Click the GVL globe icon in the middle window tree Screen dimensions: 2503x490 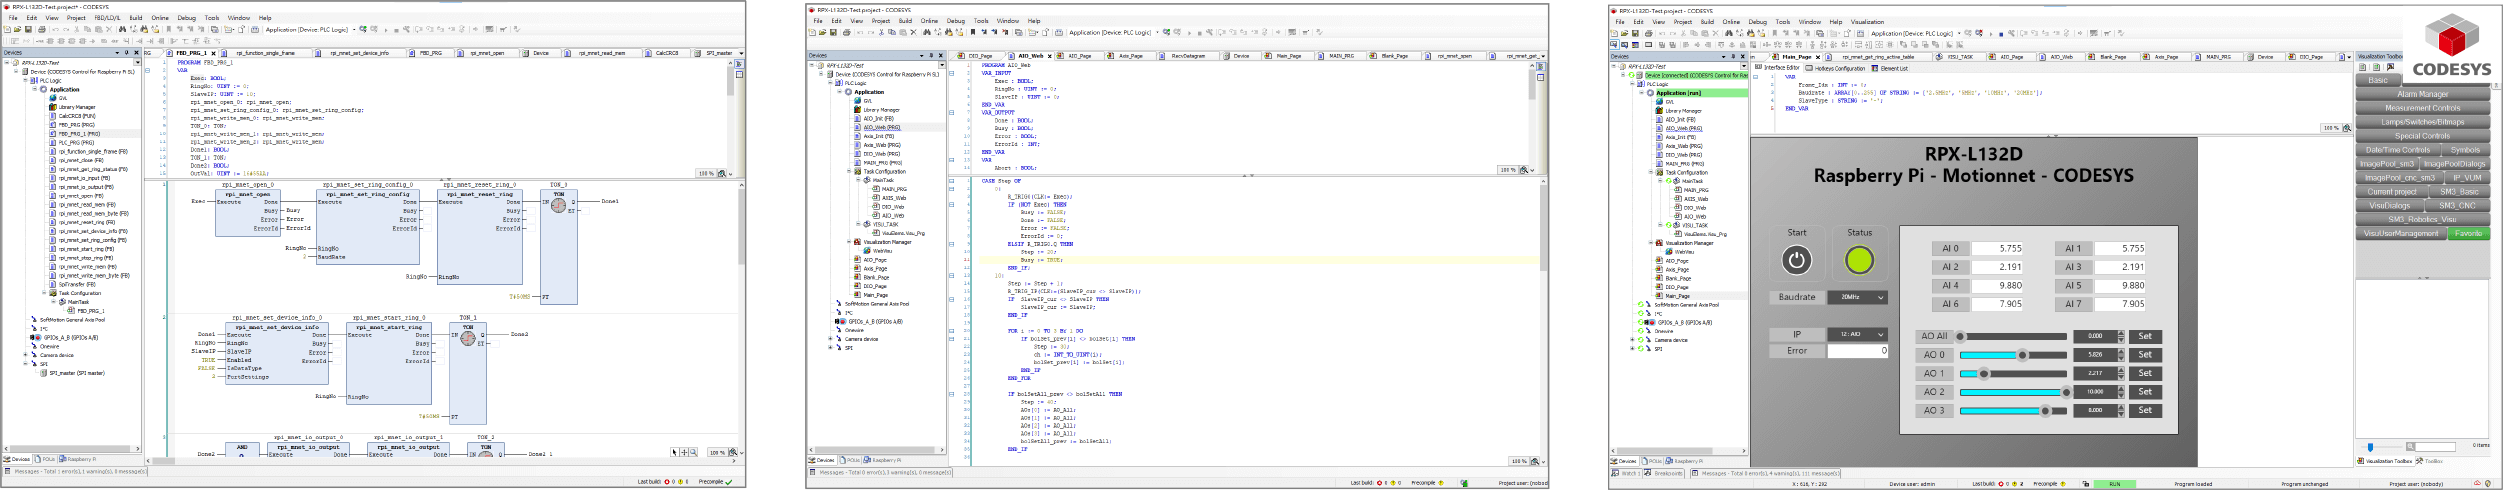click(858, 101)
